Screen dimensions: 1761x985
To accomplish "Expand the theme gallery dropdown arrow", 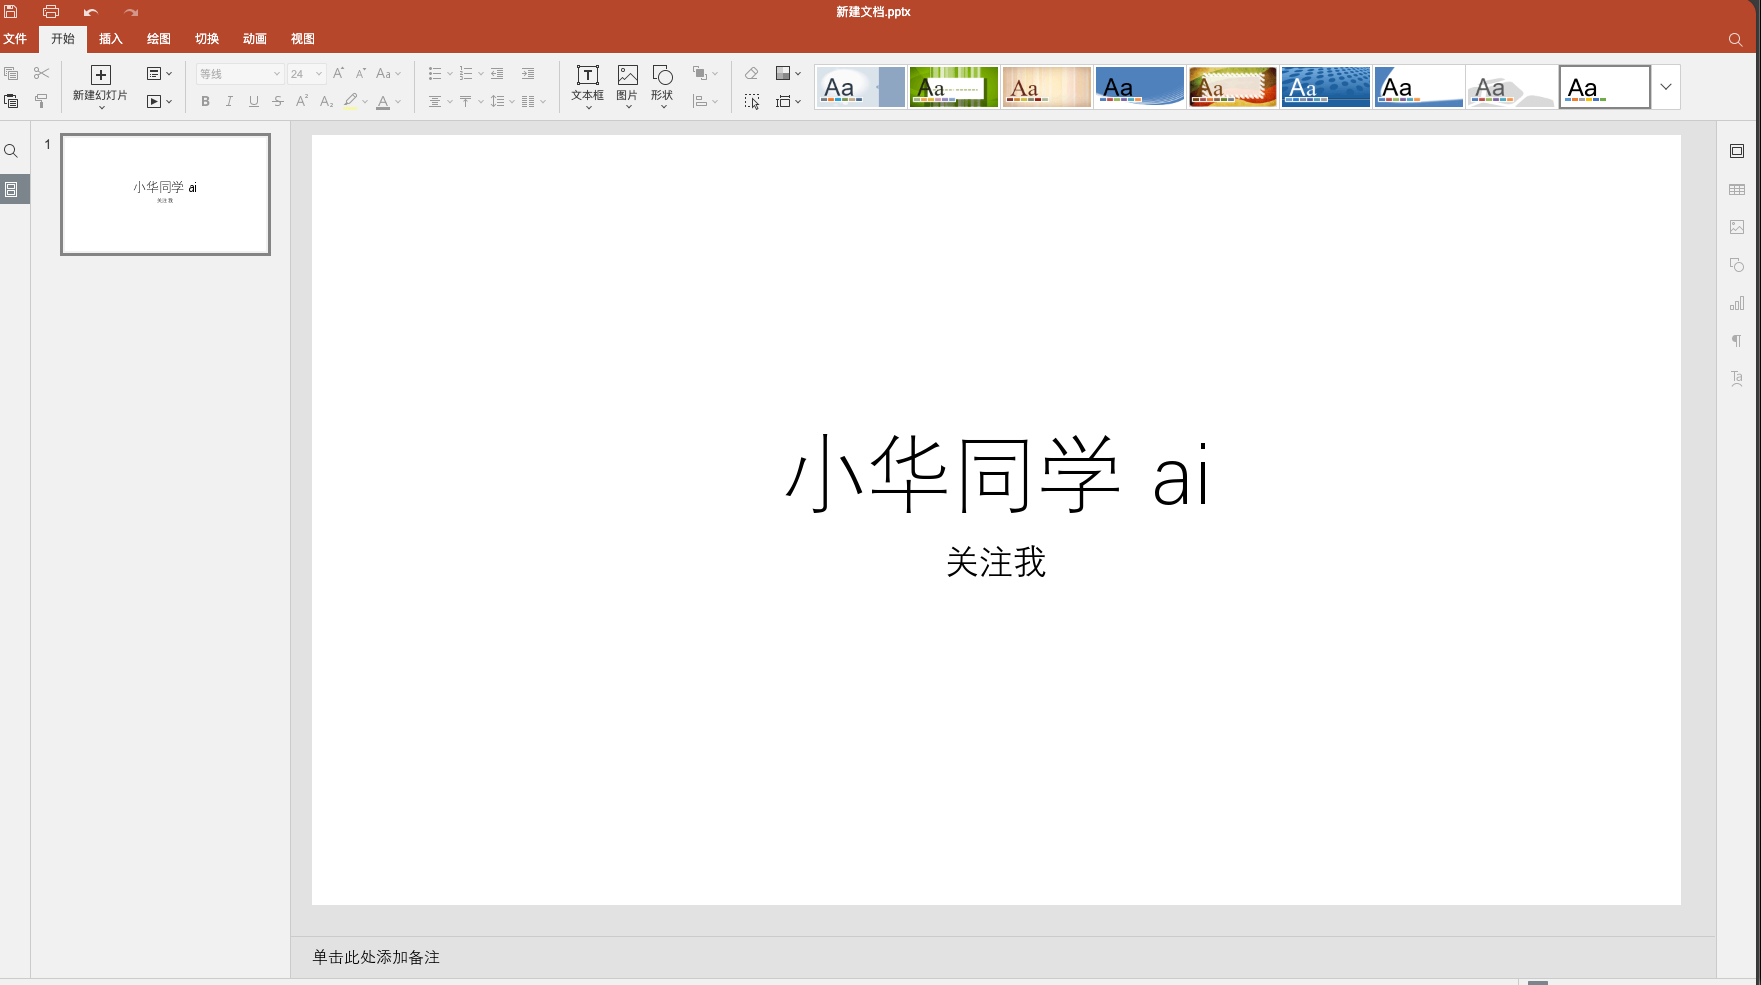I will pyautogui.click(x=1666, y=87).
